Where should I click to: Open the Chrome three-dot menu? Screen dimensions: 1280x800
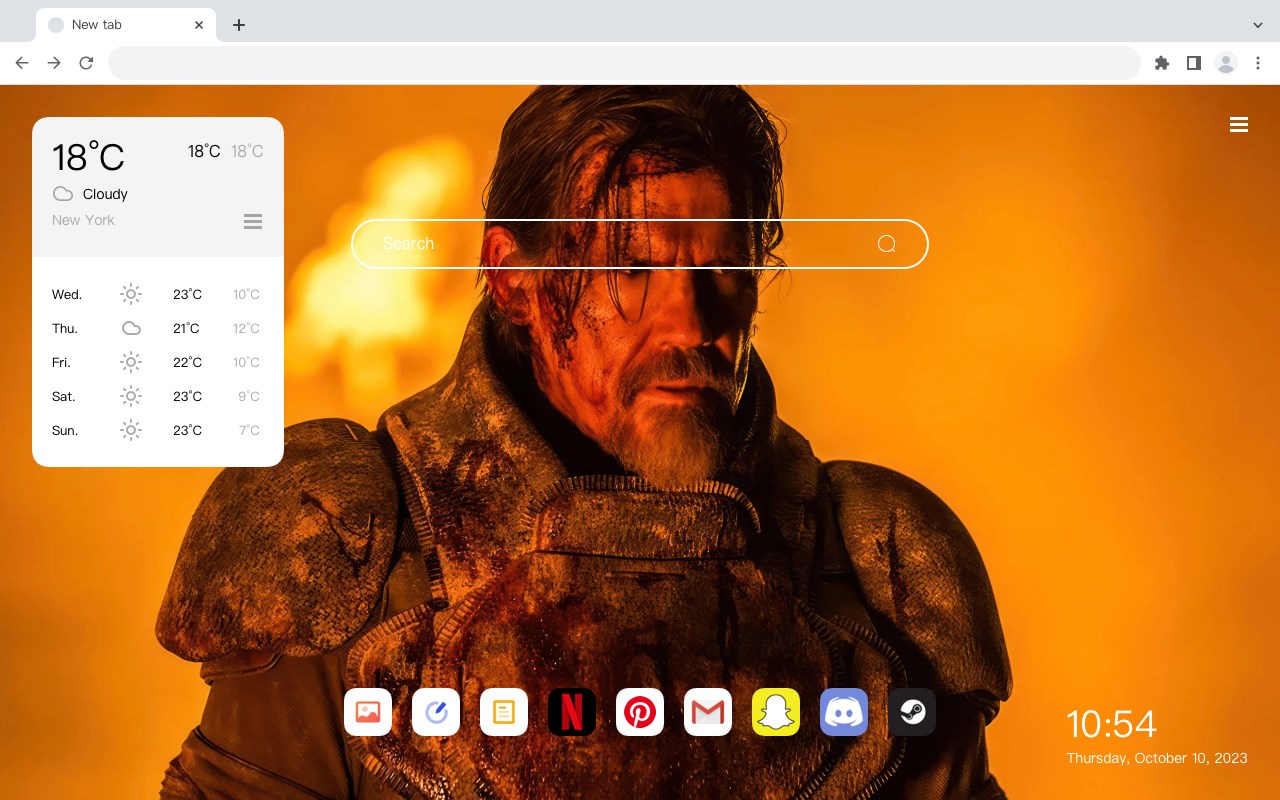1258,63
